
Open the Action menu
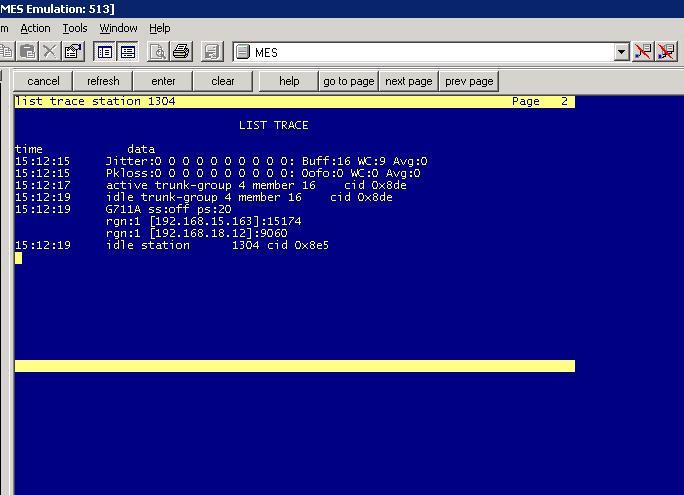click(x=35, y=28)
